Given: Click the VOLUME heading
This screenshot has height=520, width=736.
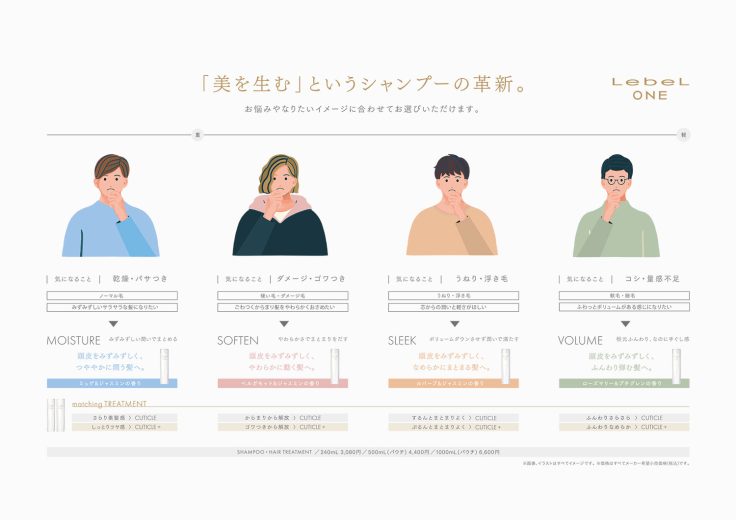Looking at the screenshot, I should (580, 340).
